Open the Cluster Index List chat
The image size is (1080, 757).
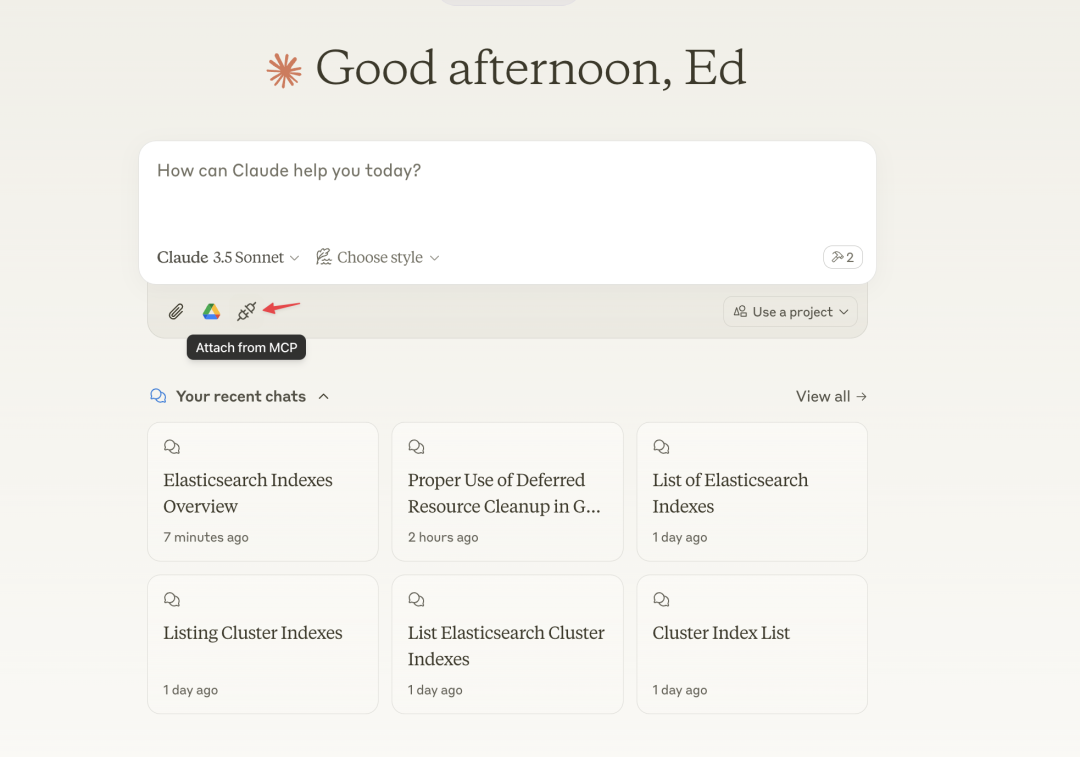[751, 645]
